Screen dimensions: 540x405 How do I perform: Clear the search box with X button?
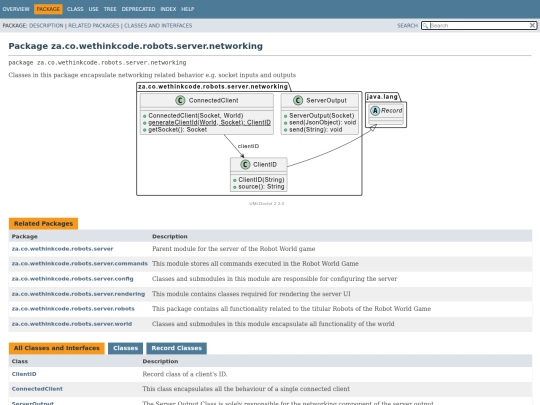pos(532,25)
